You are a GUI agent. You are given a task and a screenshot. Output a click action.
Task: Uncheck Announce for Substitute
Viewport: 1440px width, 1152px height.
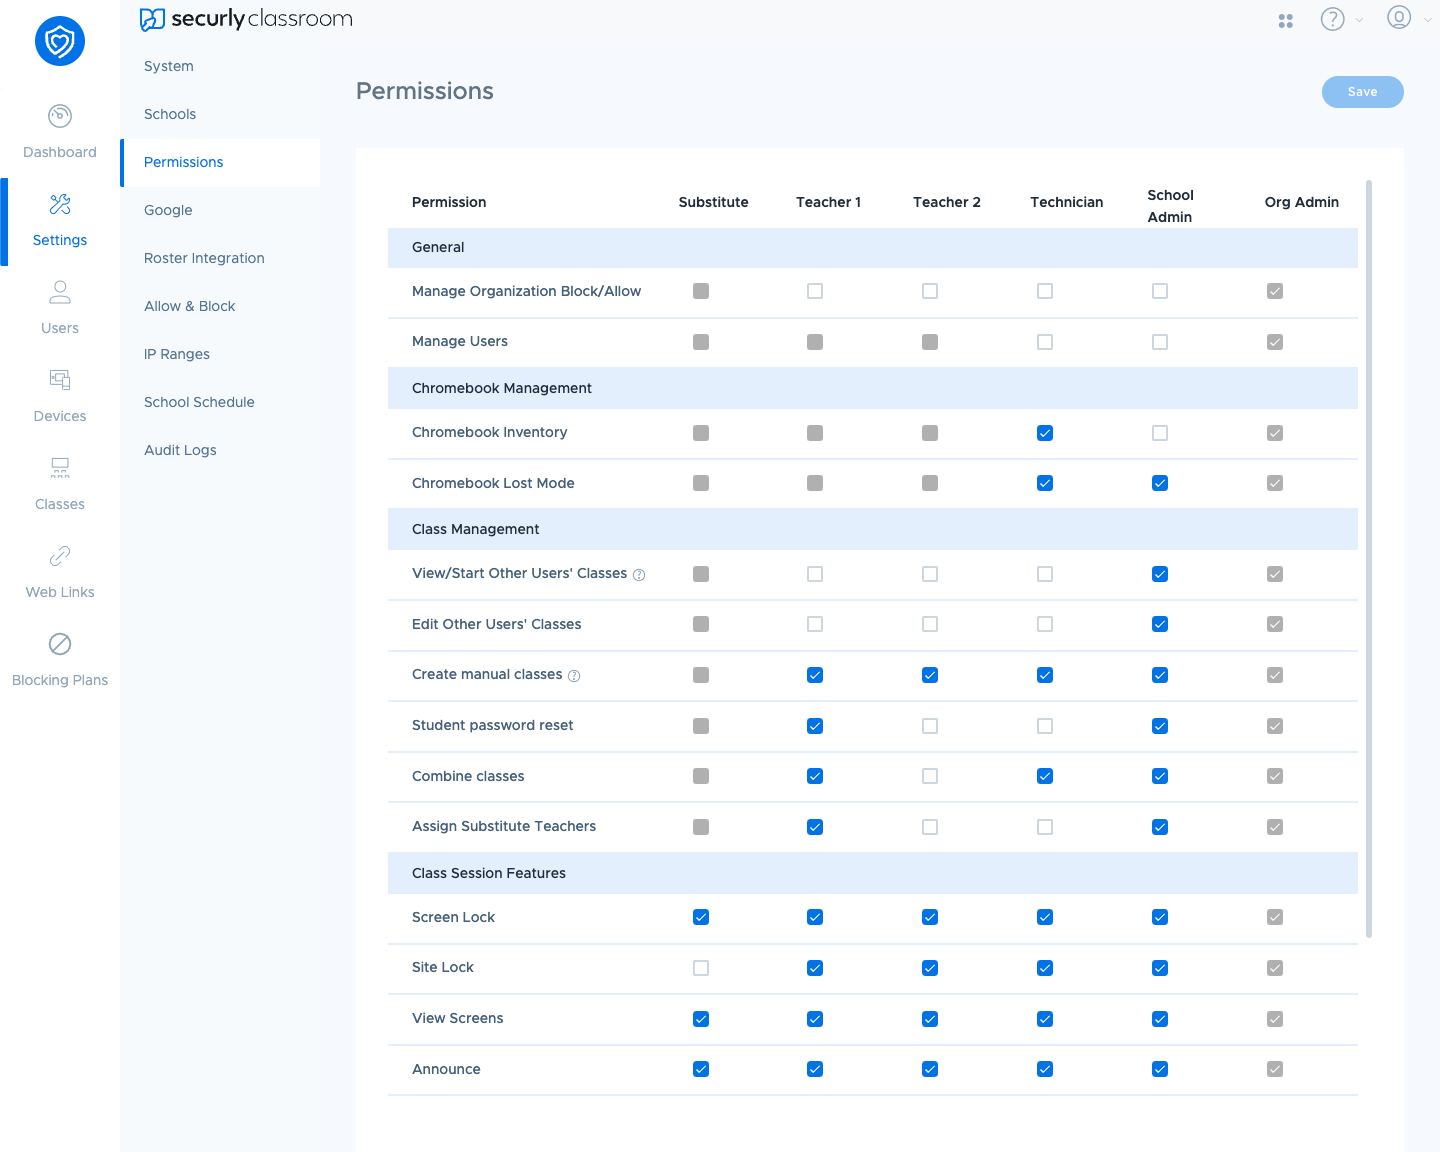(701, 1069)
